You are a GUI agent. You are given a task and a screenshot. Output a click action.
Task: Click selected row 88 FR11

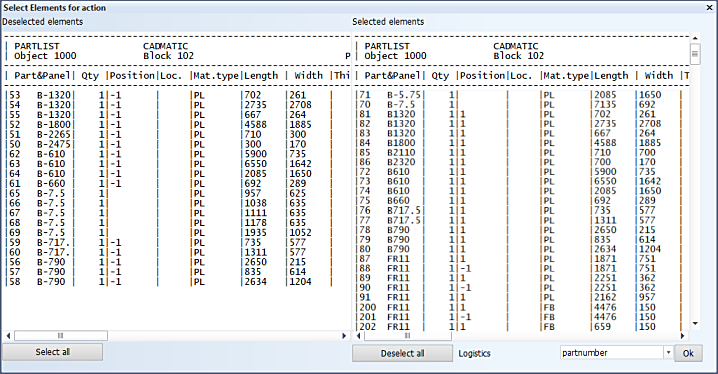coord(522,268)
